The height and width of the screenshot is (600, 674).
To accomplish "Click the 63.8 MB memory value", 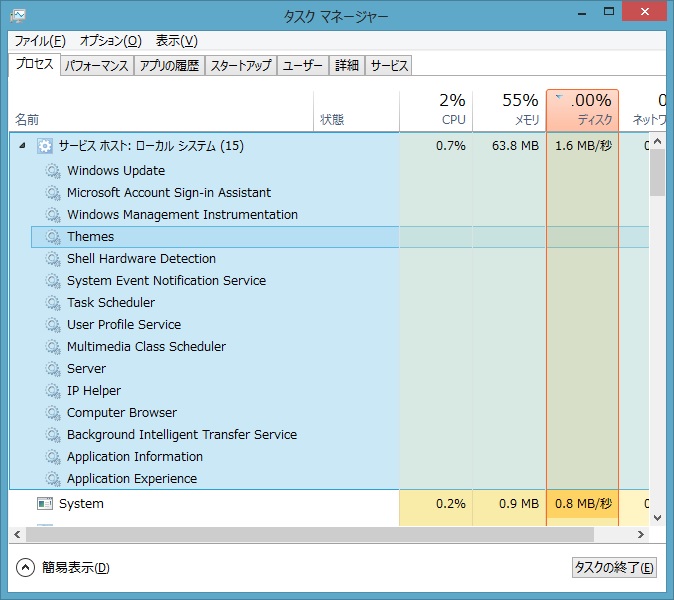I will [515, 146].
